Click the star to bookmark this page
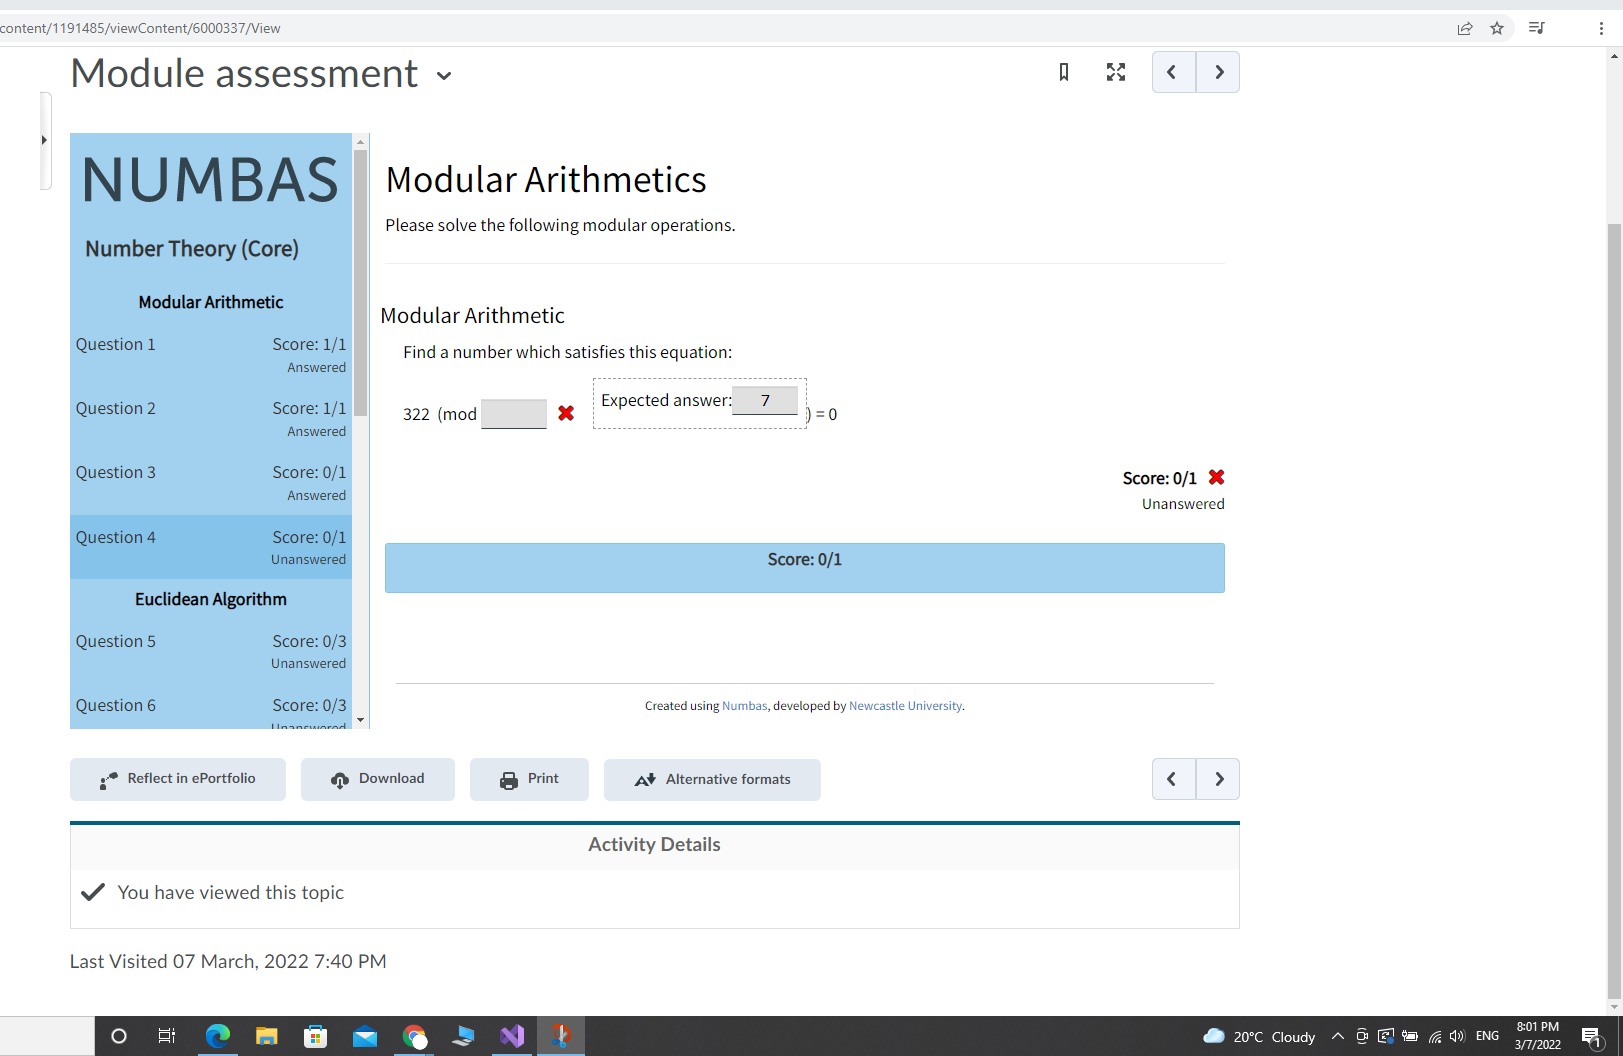 (1497, 28)
